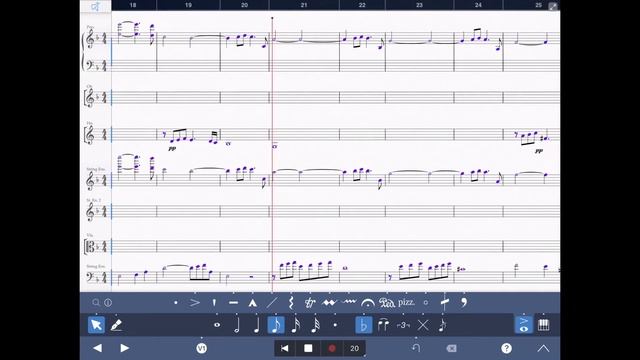The height and width of the screenshot is (360, 640).
Task: Jump to measure 22 in ruler
Action: pos(362,5)
